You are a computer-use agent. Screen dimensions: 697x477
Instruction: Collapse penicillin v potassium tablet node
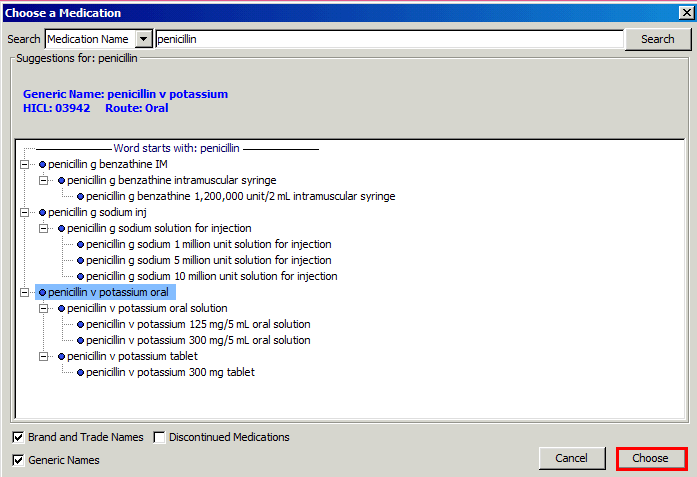44,356
